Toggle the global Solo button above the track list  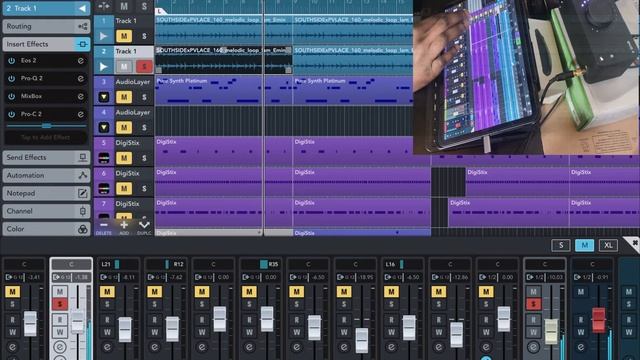pyautogui.click(x=144, y=6)
